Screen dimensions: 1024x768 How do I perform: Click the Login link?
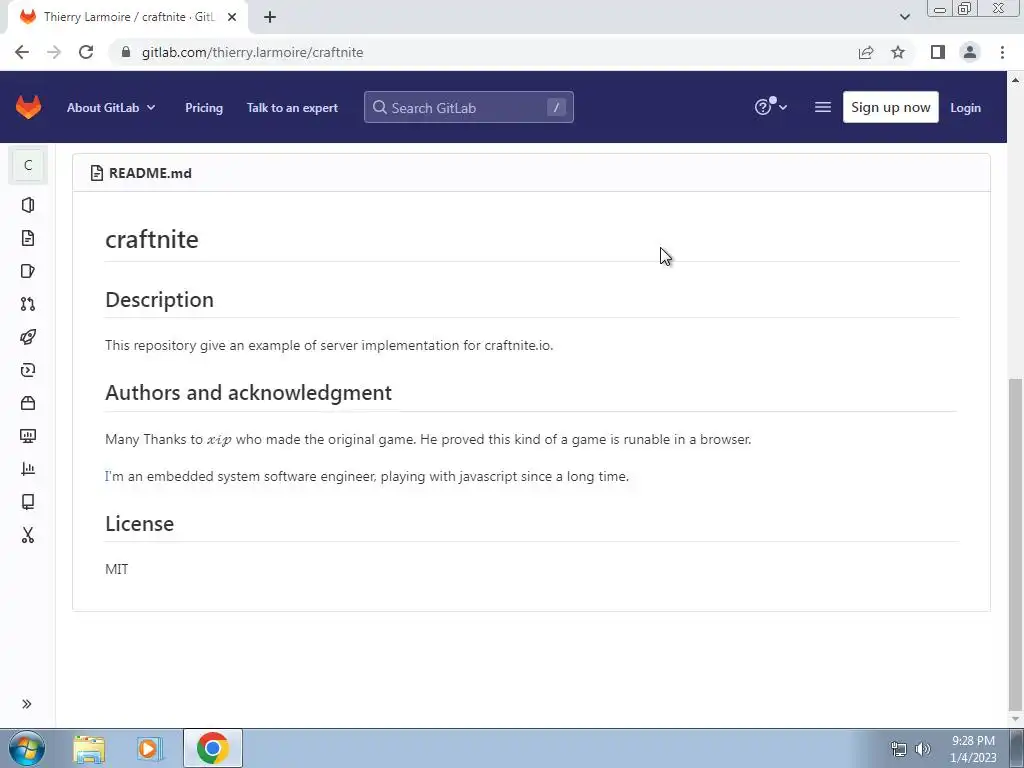(965, 108)
